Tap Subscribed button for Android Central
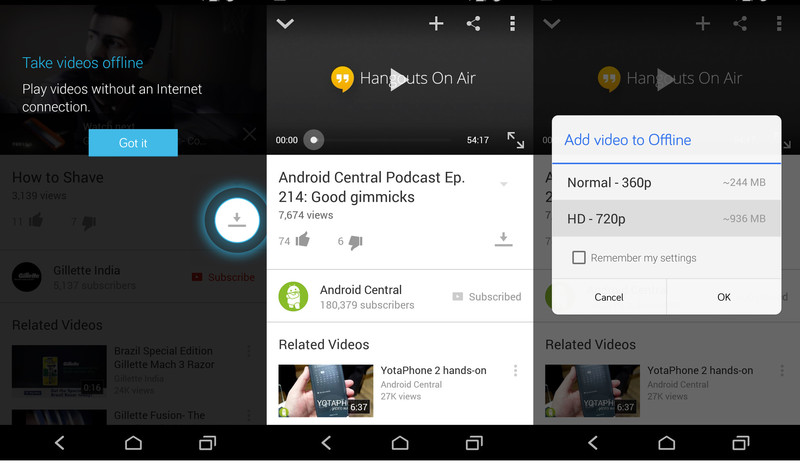This screenshot has height=474, width=800. coord(487,296)
